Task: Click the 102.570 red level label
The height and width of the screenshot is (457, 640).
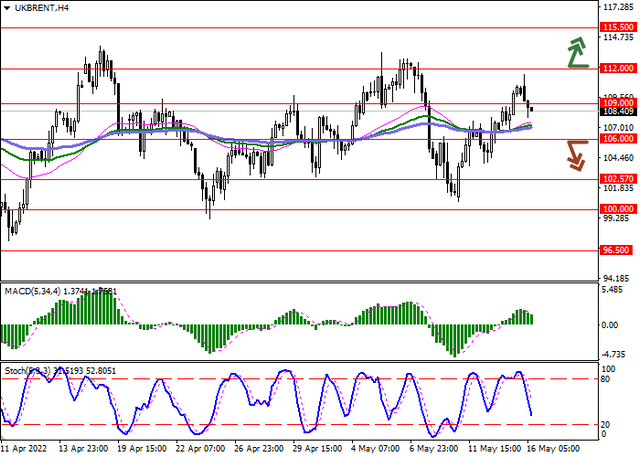Action: (x=618, y=179)
